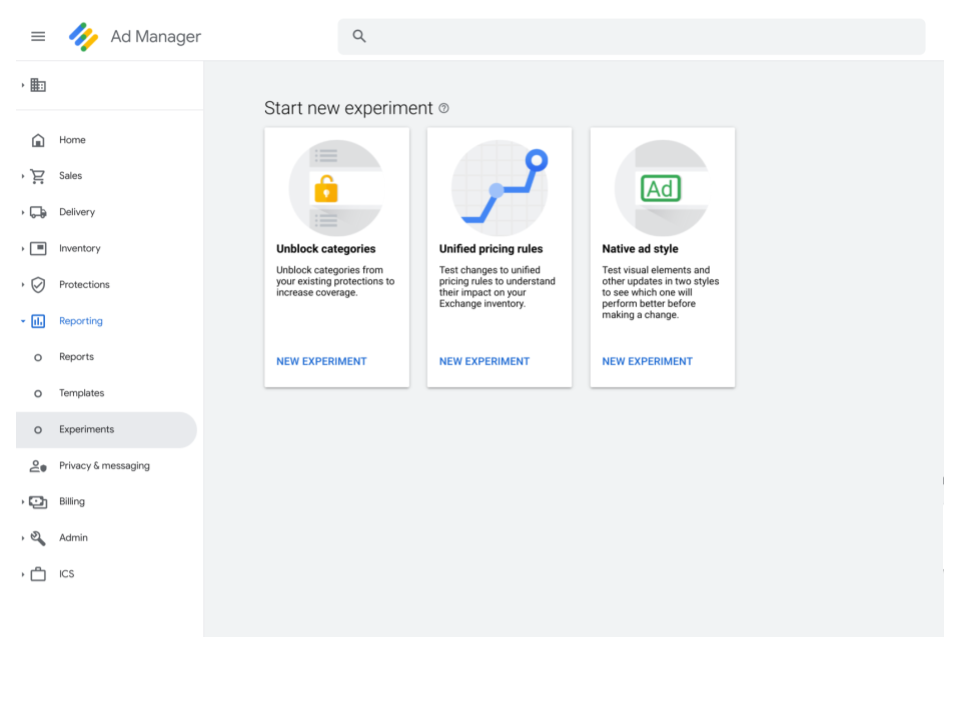
Task: Expand the Admin section arrow
Action: 23,538
